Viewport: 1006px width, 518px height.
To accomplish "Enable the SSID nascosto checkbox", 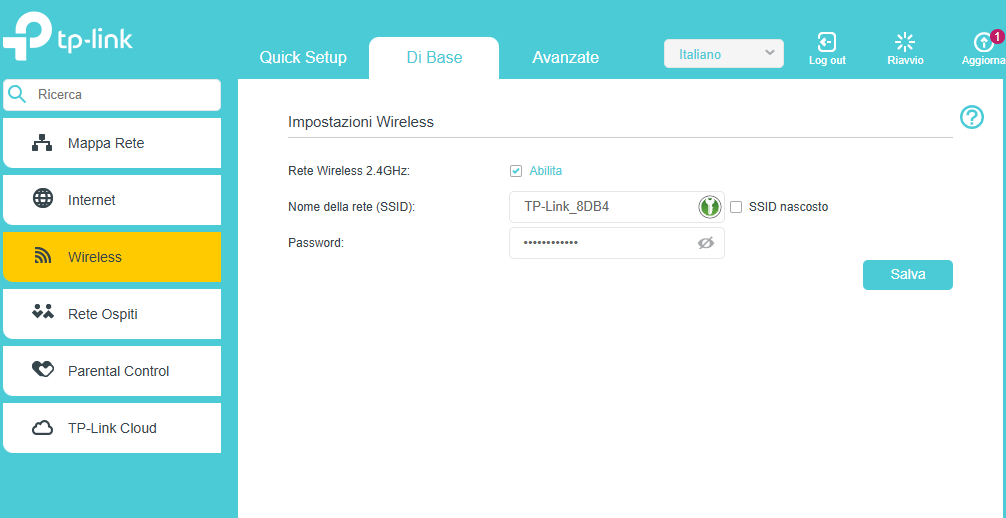I will click(x=736, y=207).
